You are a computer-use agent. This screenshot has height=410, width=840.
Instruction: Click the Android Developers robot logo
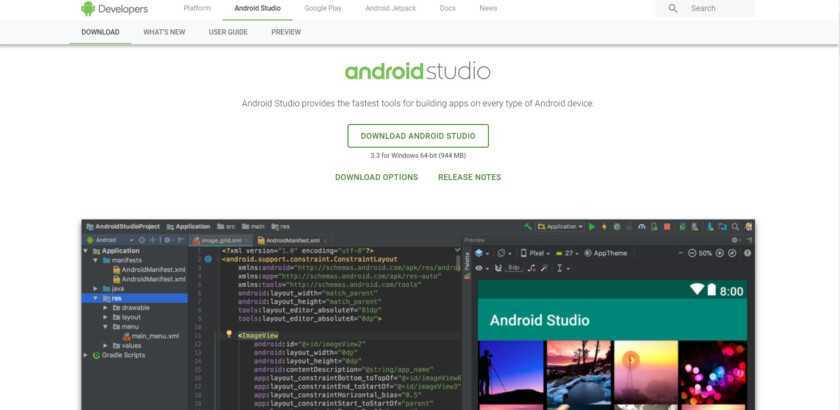point(88,8)
